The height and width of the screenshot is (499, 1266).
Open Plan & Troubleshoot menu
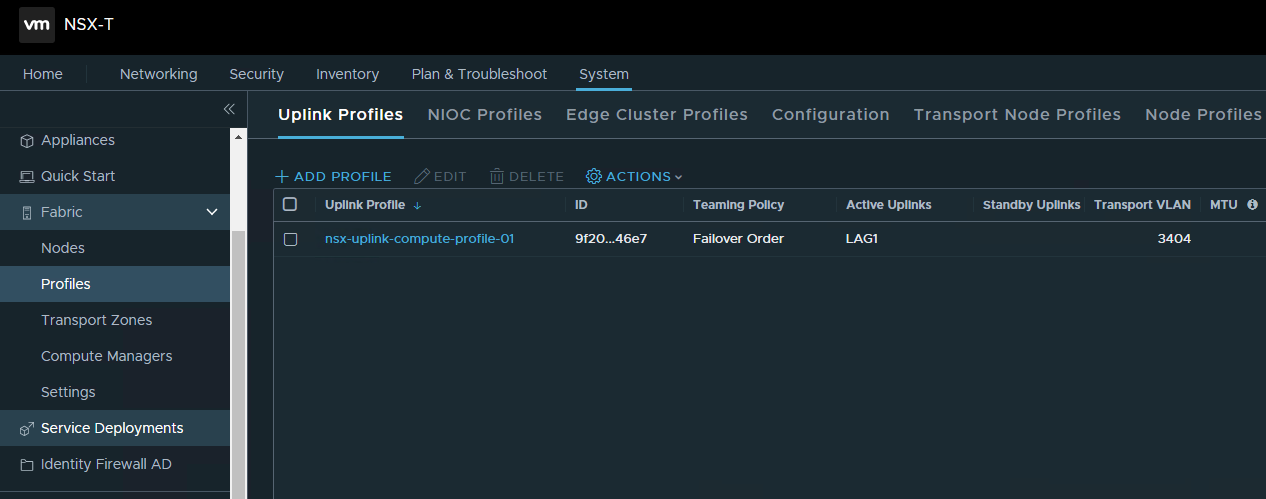[480, 74]
